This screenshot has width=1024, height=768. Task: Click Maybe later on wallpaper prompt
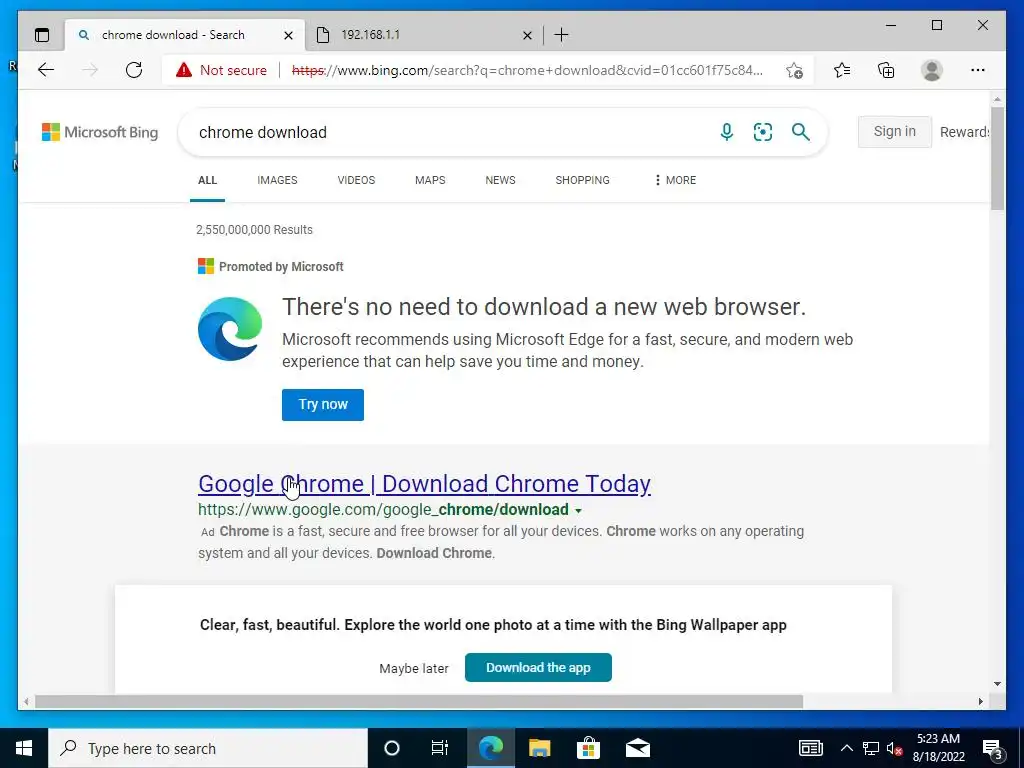coord(414,669)
